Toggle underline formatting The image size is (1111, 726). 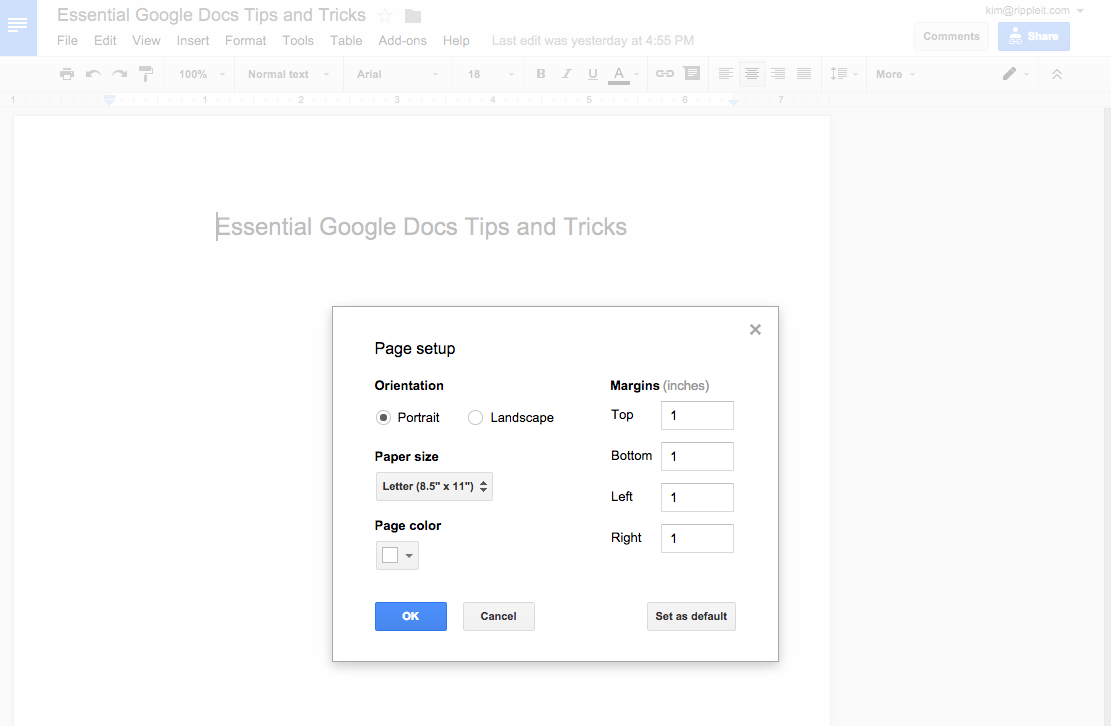pyautogui.click(x=593, y=74)
